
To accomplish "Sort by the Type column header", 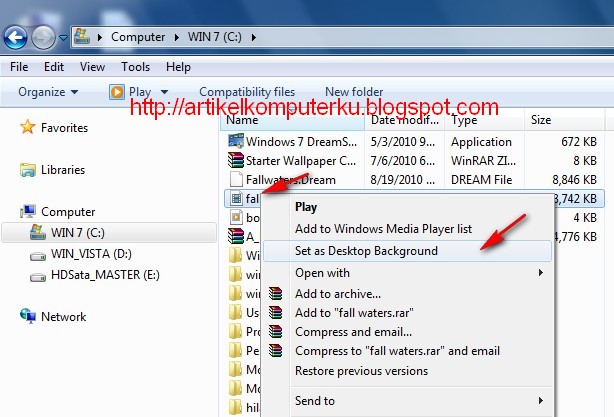I will tap(484, 120).
